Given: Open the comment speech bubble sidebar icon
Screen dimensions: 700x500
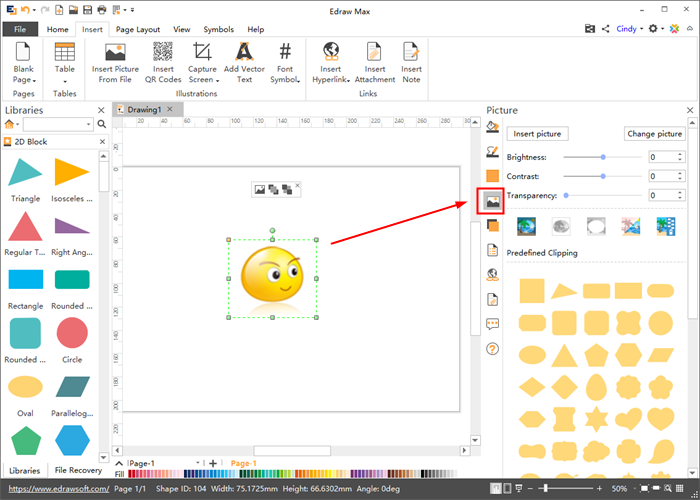Looking at the screenshot, I should click(492, 324).
